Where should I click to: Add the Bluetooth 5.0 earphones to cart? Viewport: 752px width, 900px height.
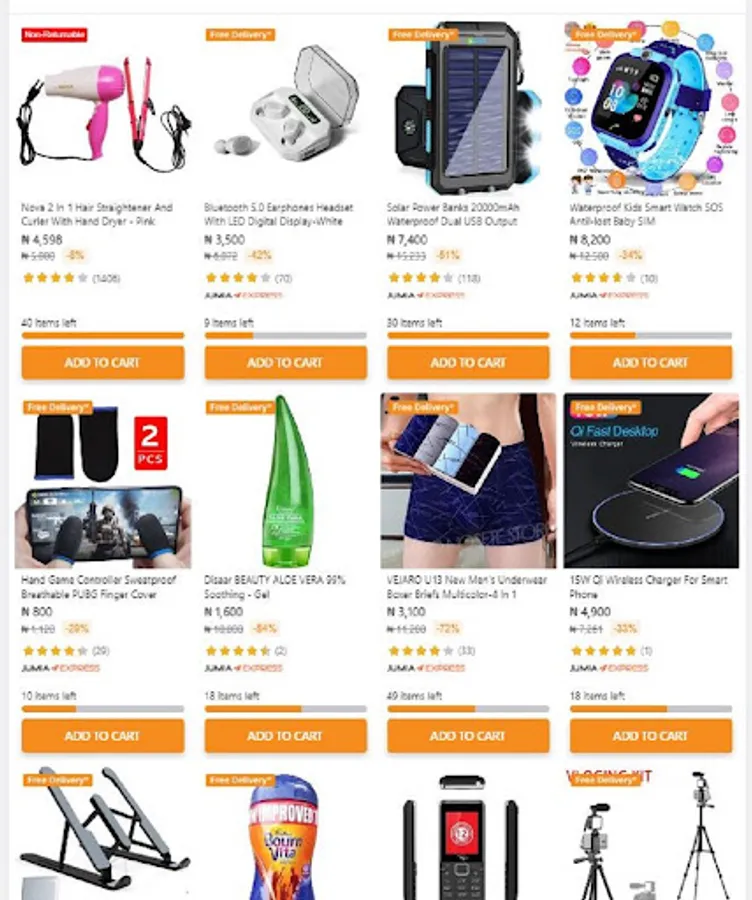[x=285, y=362]
